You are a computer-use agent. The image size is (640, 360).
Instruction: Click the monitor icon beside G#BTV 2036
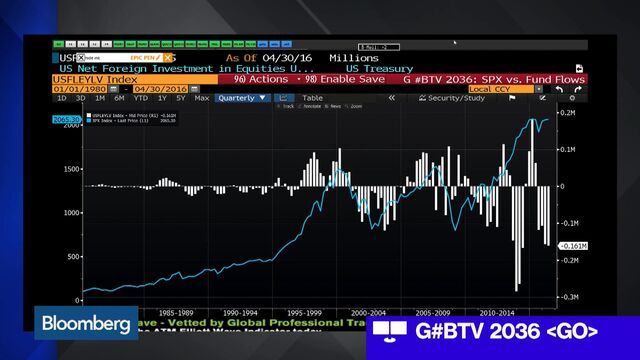click(389, 332)
